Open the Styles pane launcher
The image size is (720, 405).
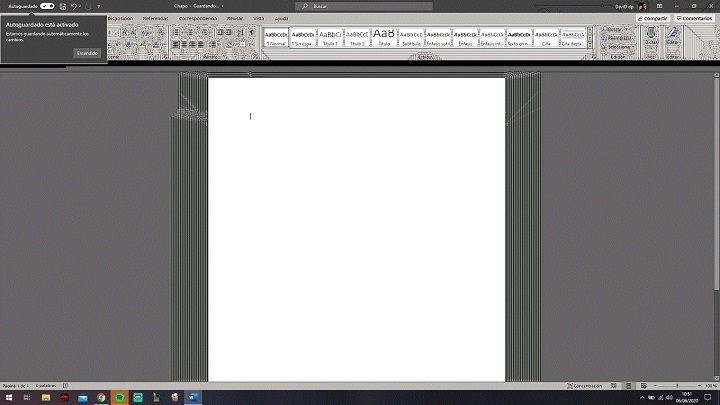(594, 57)
